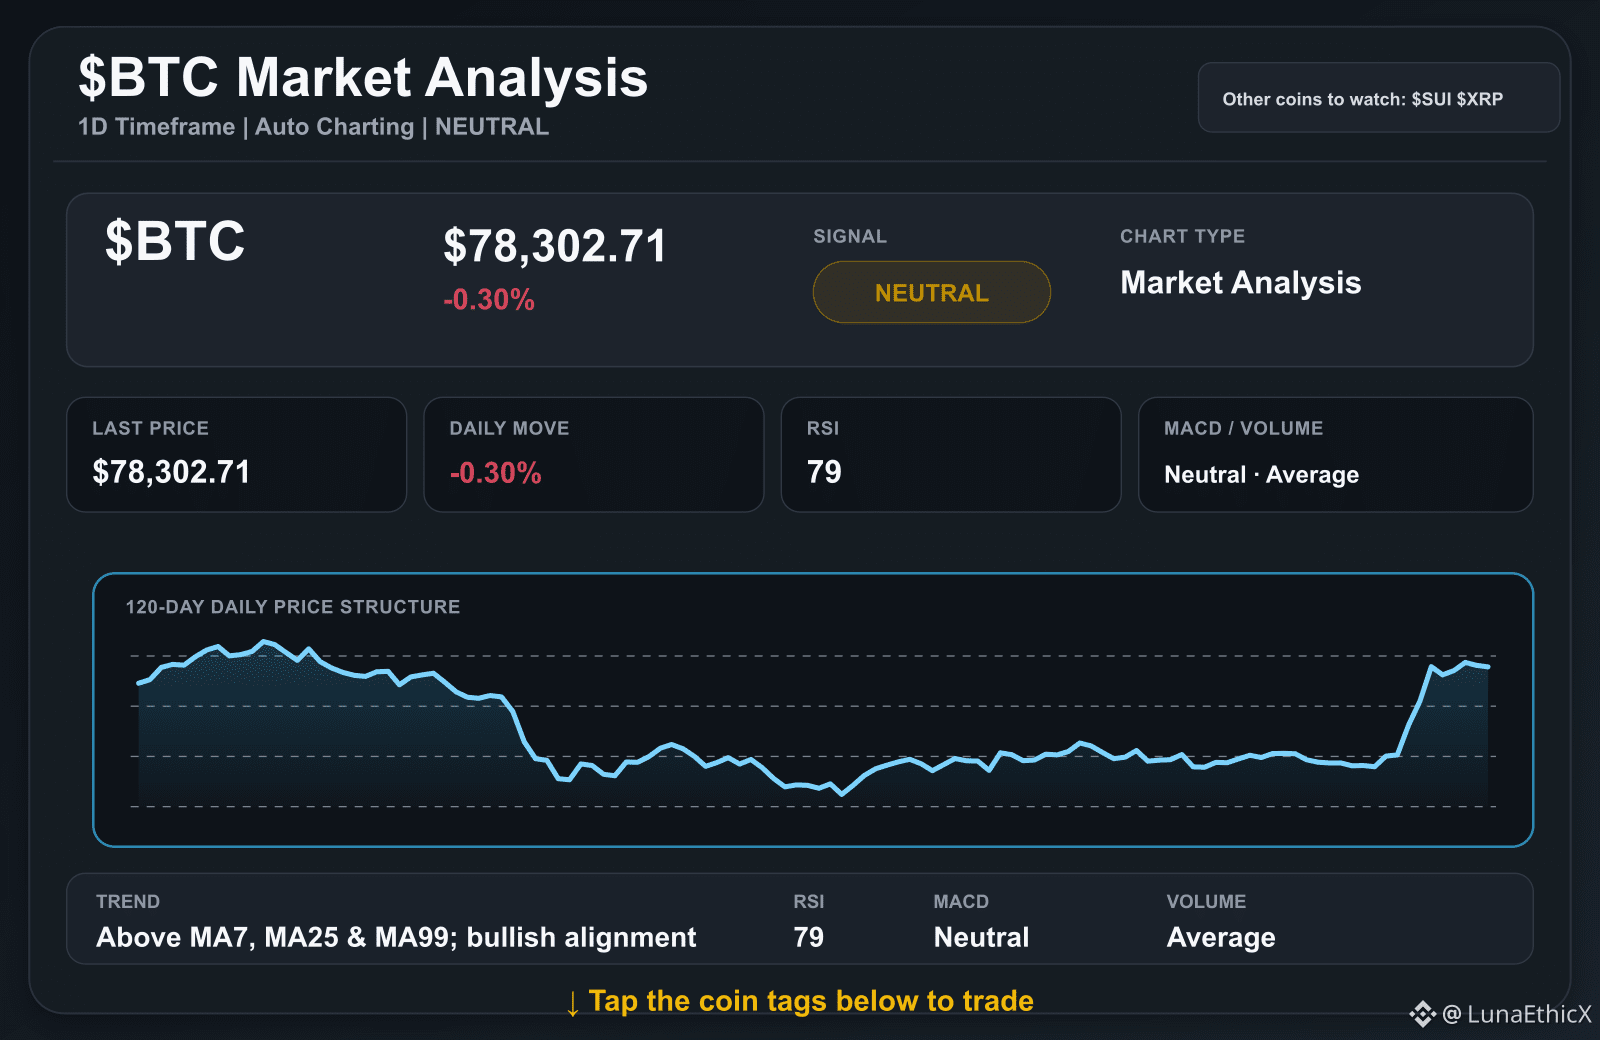
Task: Click the Binance logo icon in watermark
Action: point(1422,1014)
